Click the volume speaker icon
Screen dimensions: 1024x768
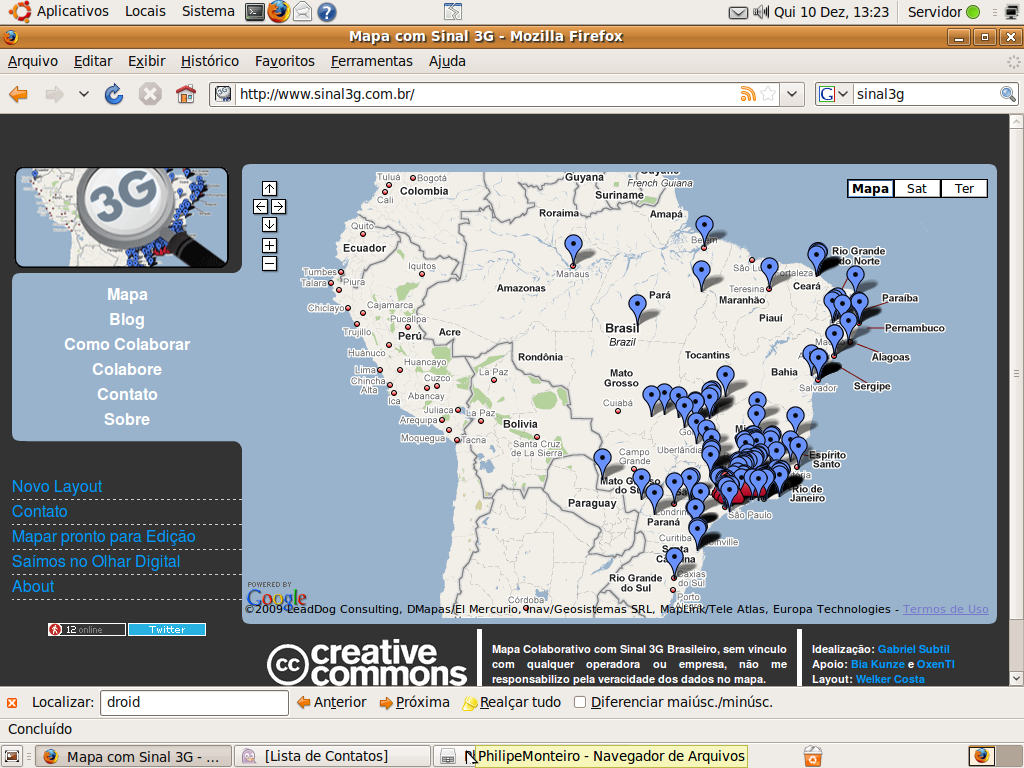coord(761,12)
